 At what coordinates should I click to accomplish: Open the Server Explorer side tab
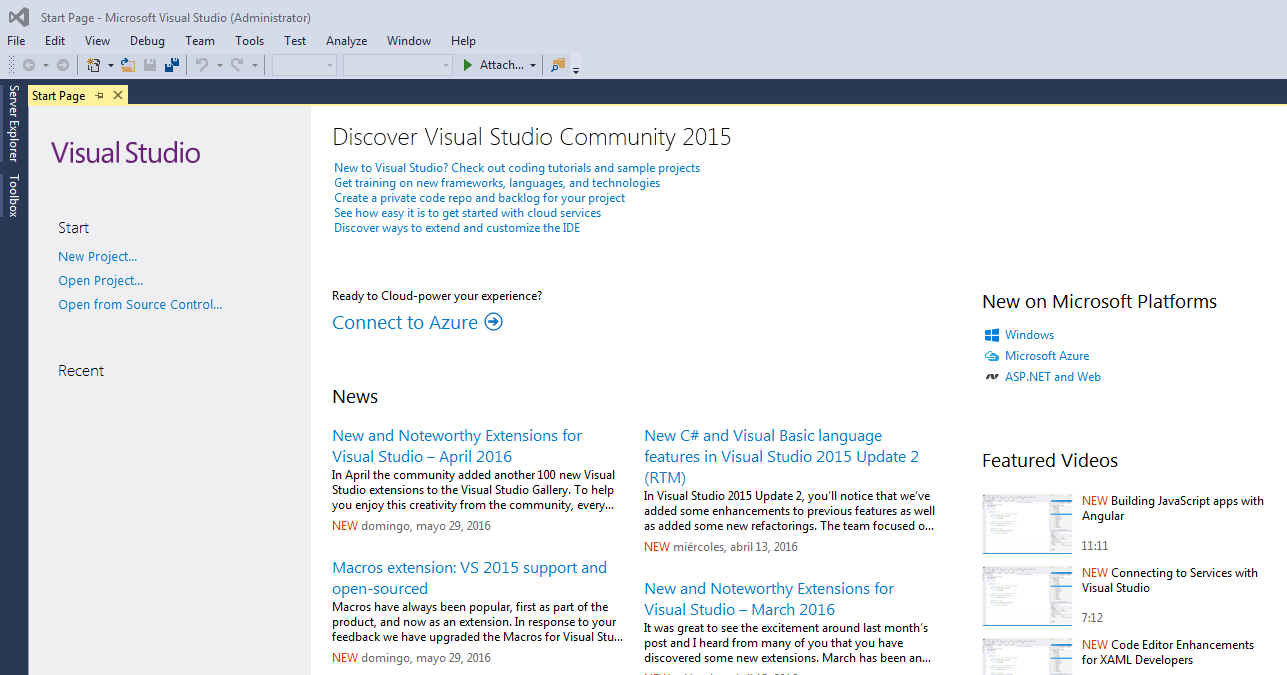pyautogui.click(x=14, y=123)
